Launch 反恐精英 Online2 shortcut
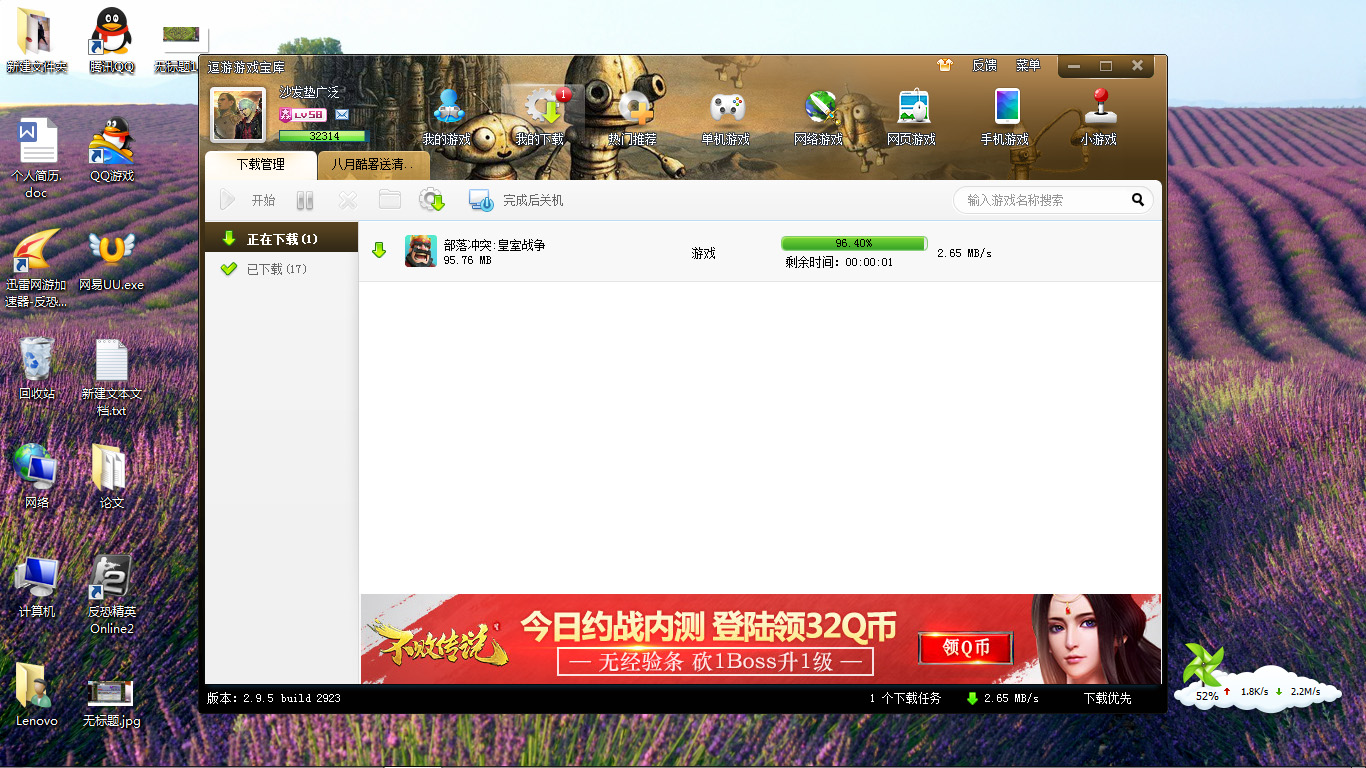1366x768 pixels. click(x=111, y=595)
